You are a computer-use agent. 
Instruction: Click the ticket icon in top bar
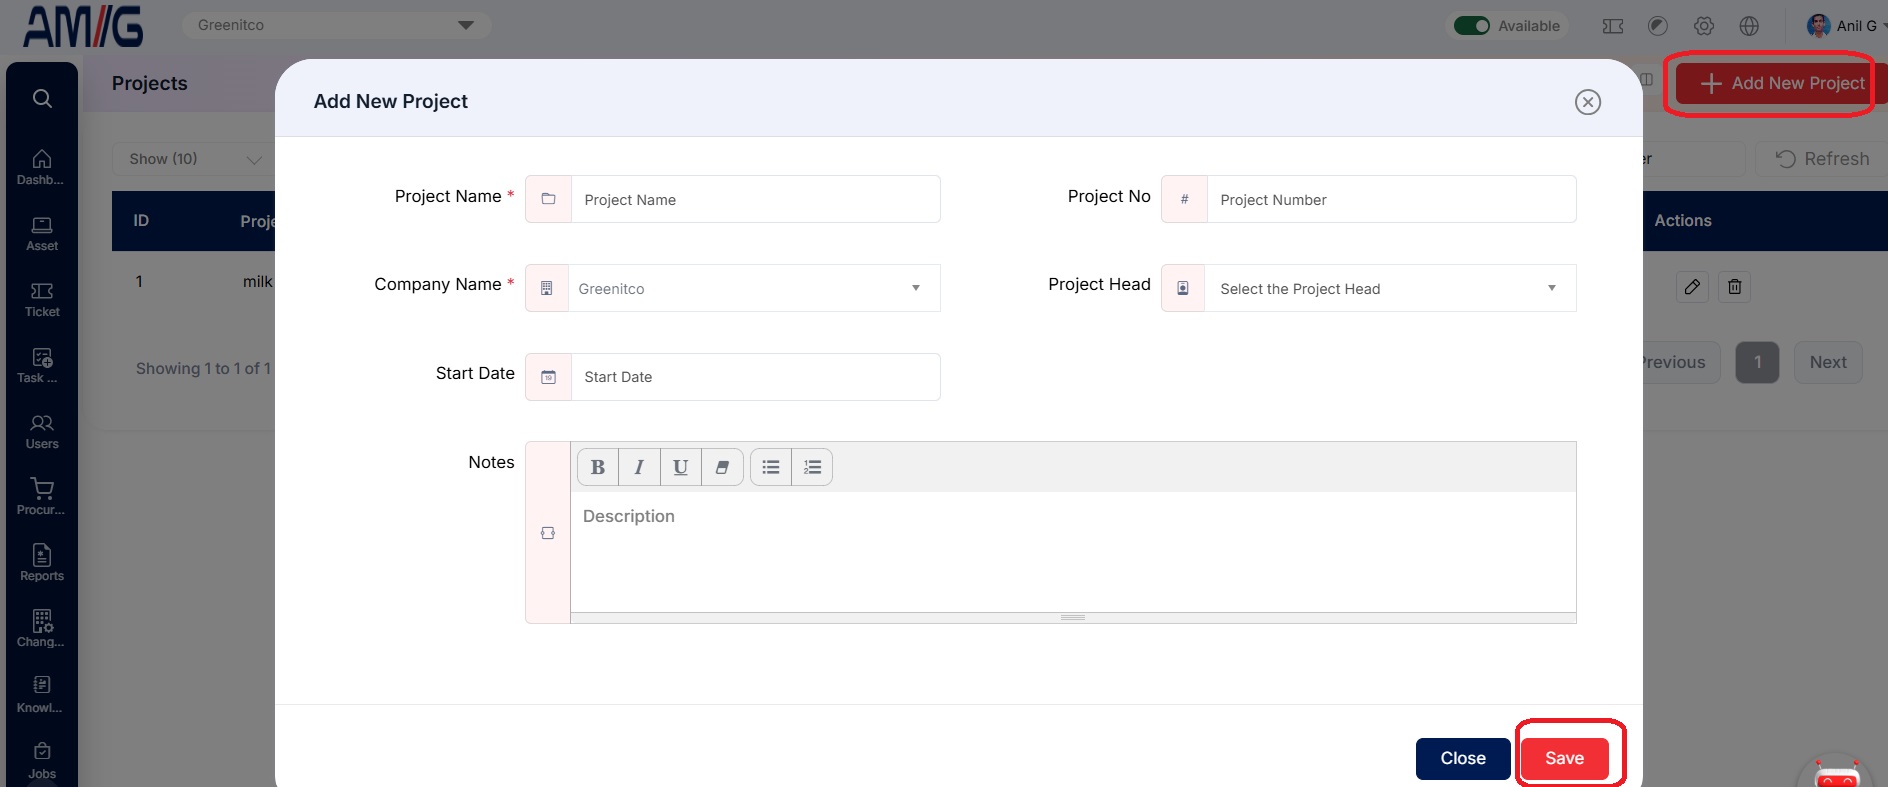tap(1613, 26)
